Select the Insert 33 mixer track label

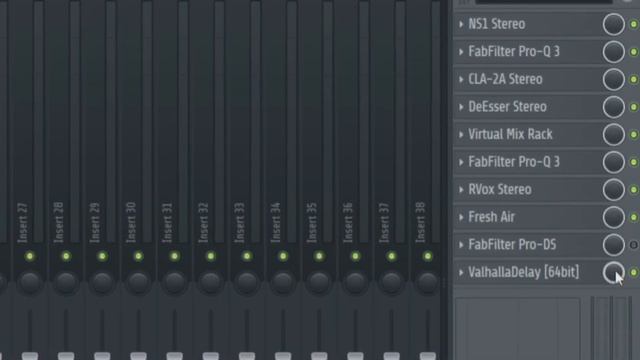pyautogui.click(x=239, y=222)
